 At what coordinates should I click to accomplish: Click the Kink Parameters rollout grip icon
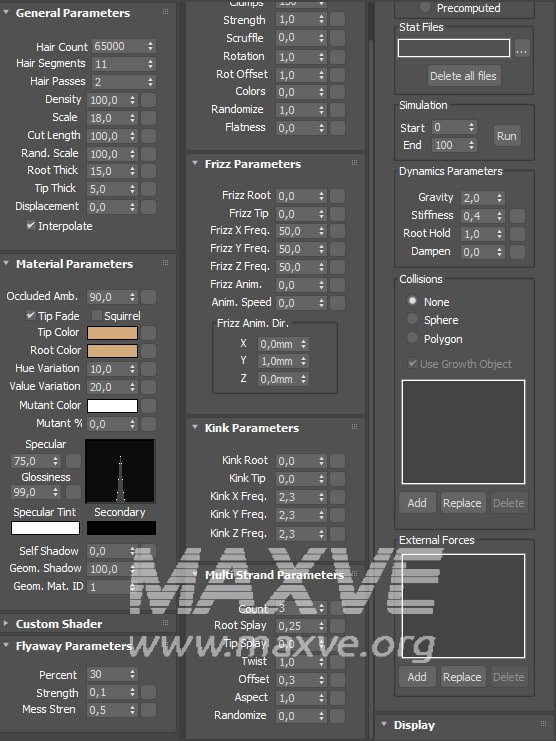pos(354,427)
